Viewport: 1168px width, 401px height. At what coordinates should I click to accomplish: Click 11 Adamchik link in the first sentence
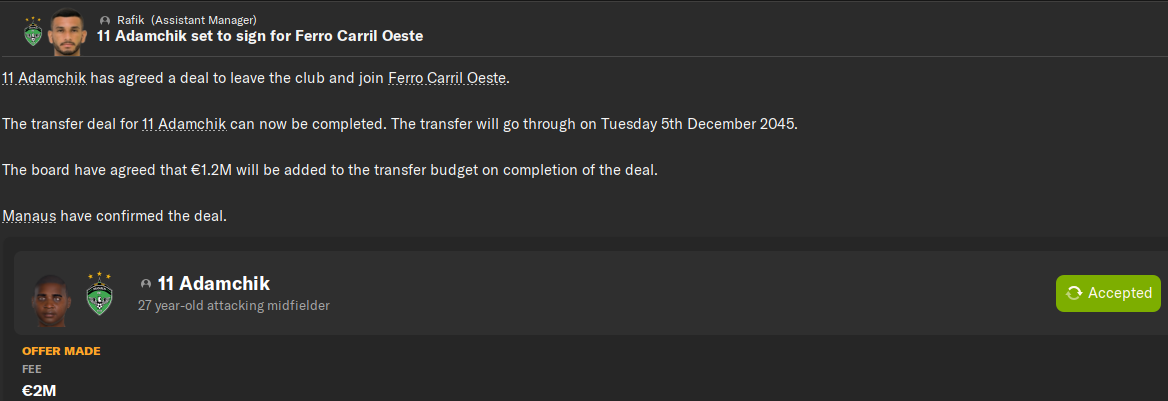(44, 78)
